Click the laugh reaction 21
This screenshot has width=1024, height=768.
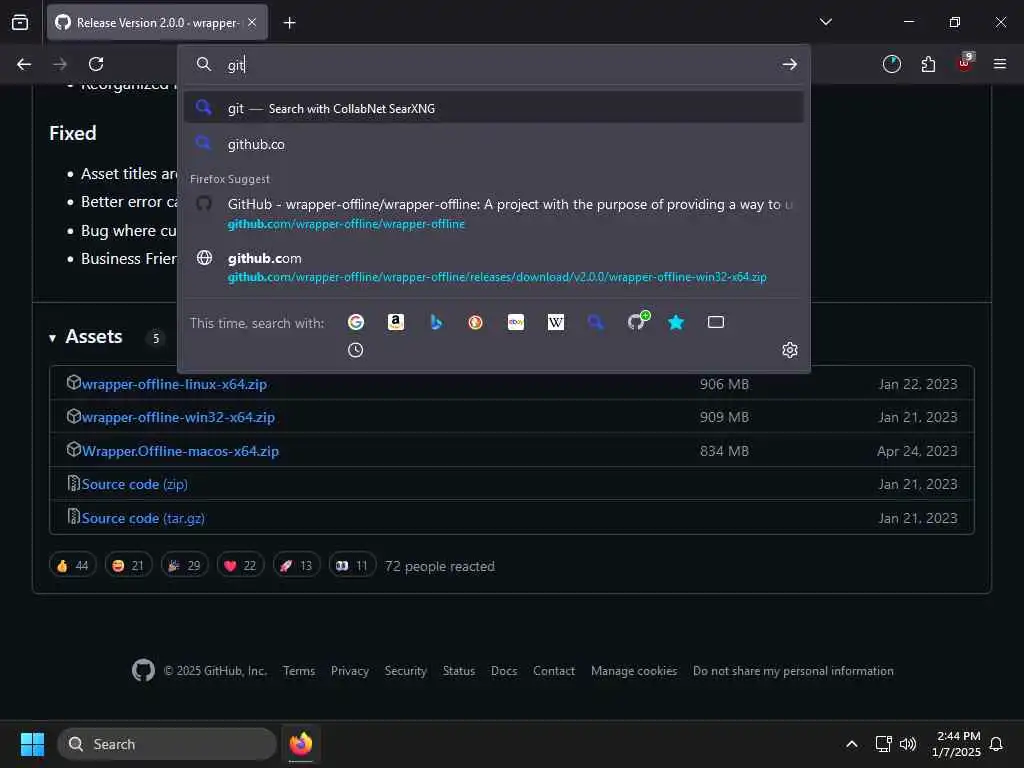point(128,566)
